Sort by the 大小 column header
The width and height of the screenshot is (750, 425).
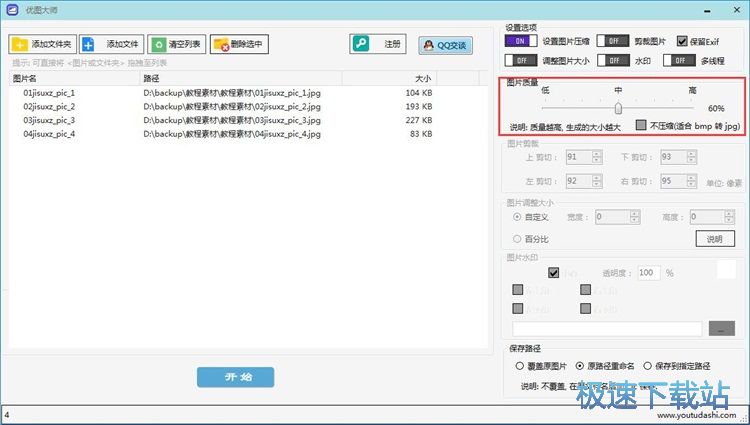(x=389, y=78)
